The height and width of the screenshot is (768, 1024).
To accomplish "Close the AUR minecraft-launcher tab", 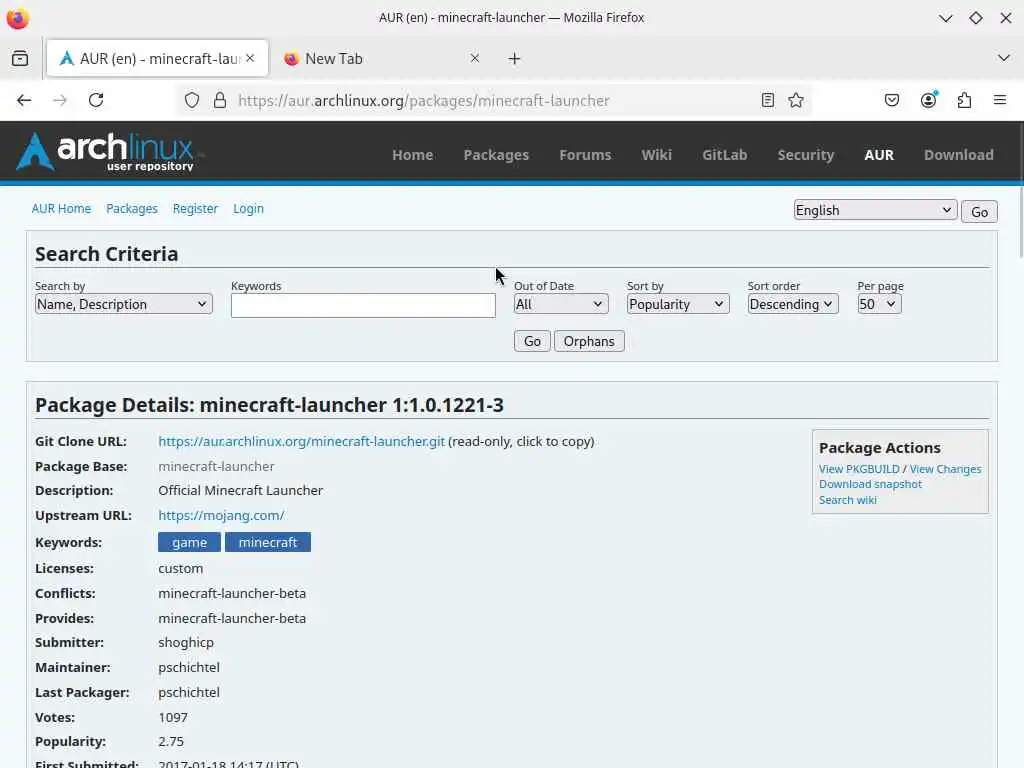I will point(250,58).
